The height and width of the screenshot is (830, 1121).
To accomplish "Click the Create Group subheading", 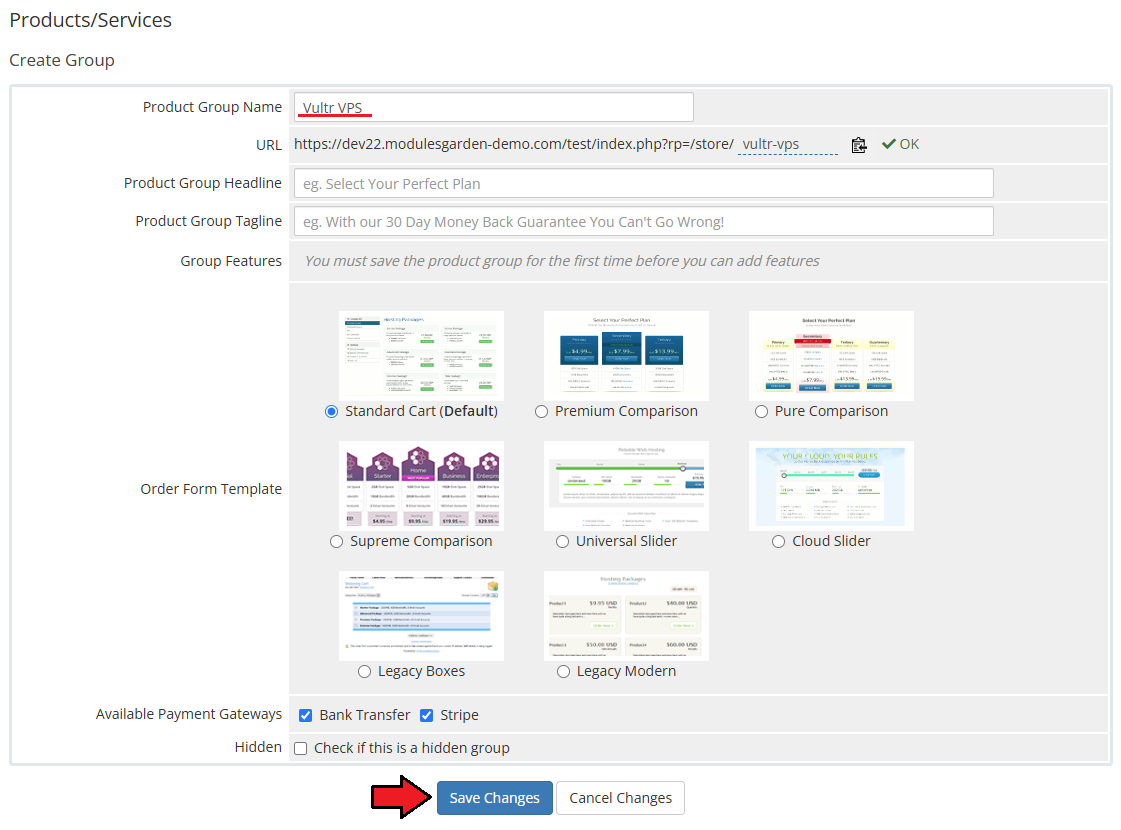I will click(62, 60).
